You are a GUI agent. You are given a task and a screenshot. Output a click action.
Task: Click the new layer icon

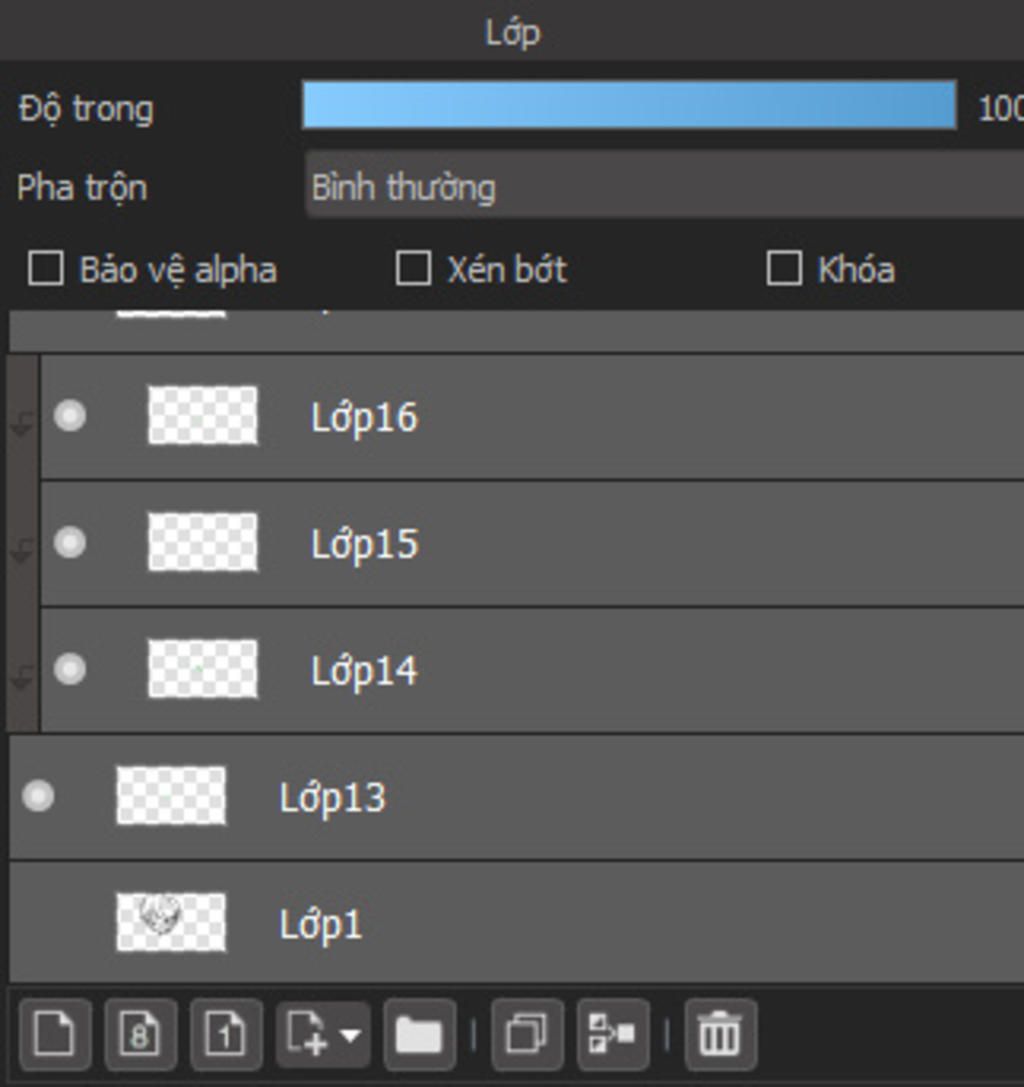click(x=55, y=1034)
